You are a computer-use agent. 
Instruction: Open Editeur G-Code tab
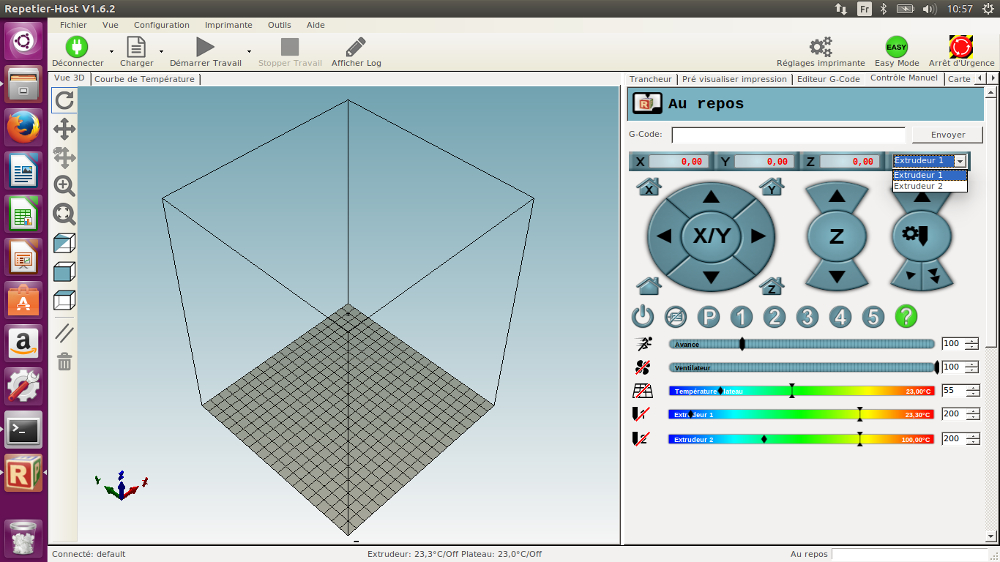[828, 79]
